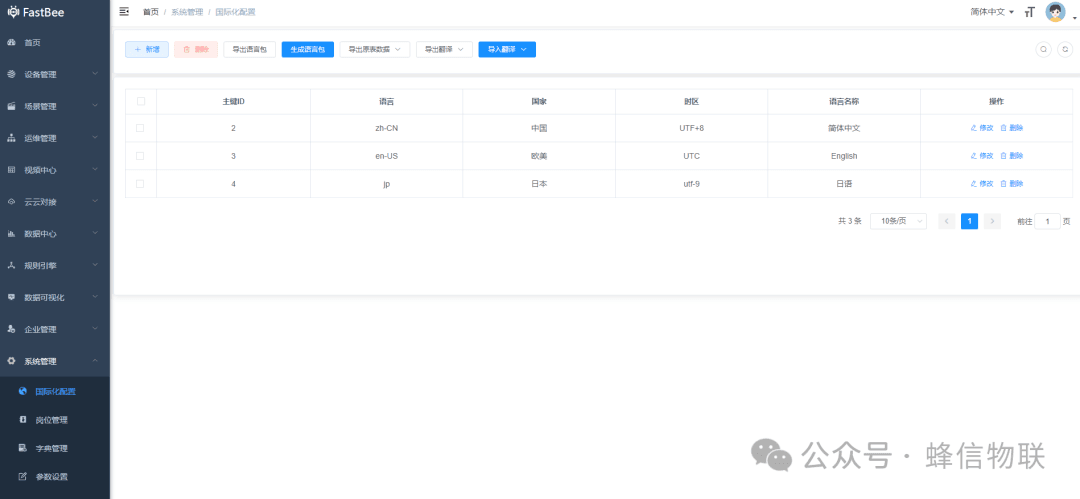Refresh the table with the refresh icon

tap(1066, 50)
